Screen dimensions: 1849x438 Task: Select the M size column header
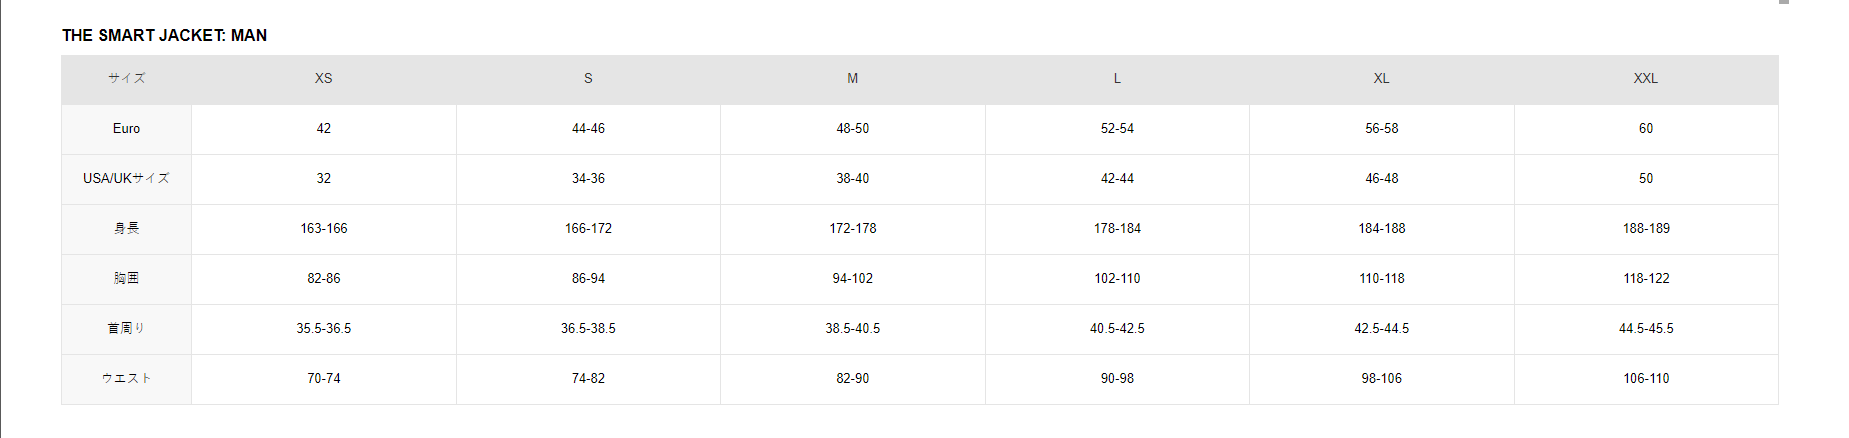click(x=852, y=78)
